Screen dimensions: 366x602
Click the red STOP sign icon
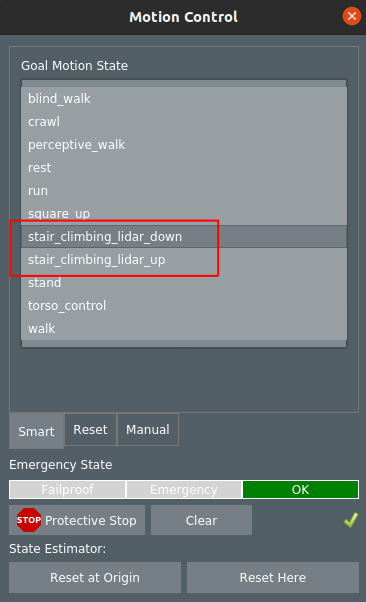(x=29, y=520)
